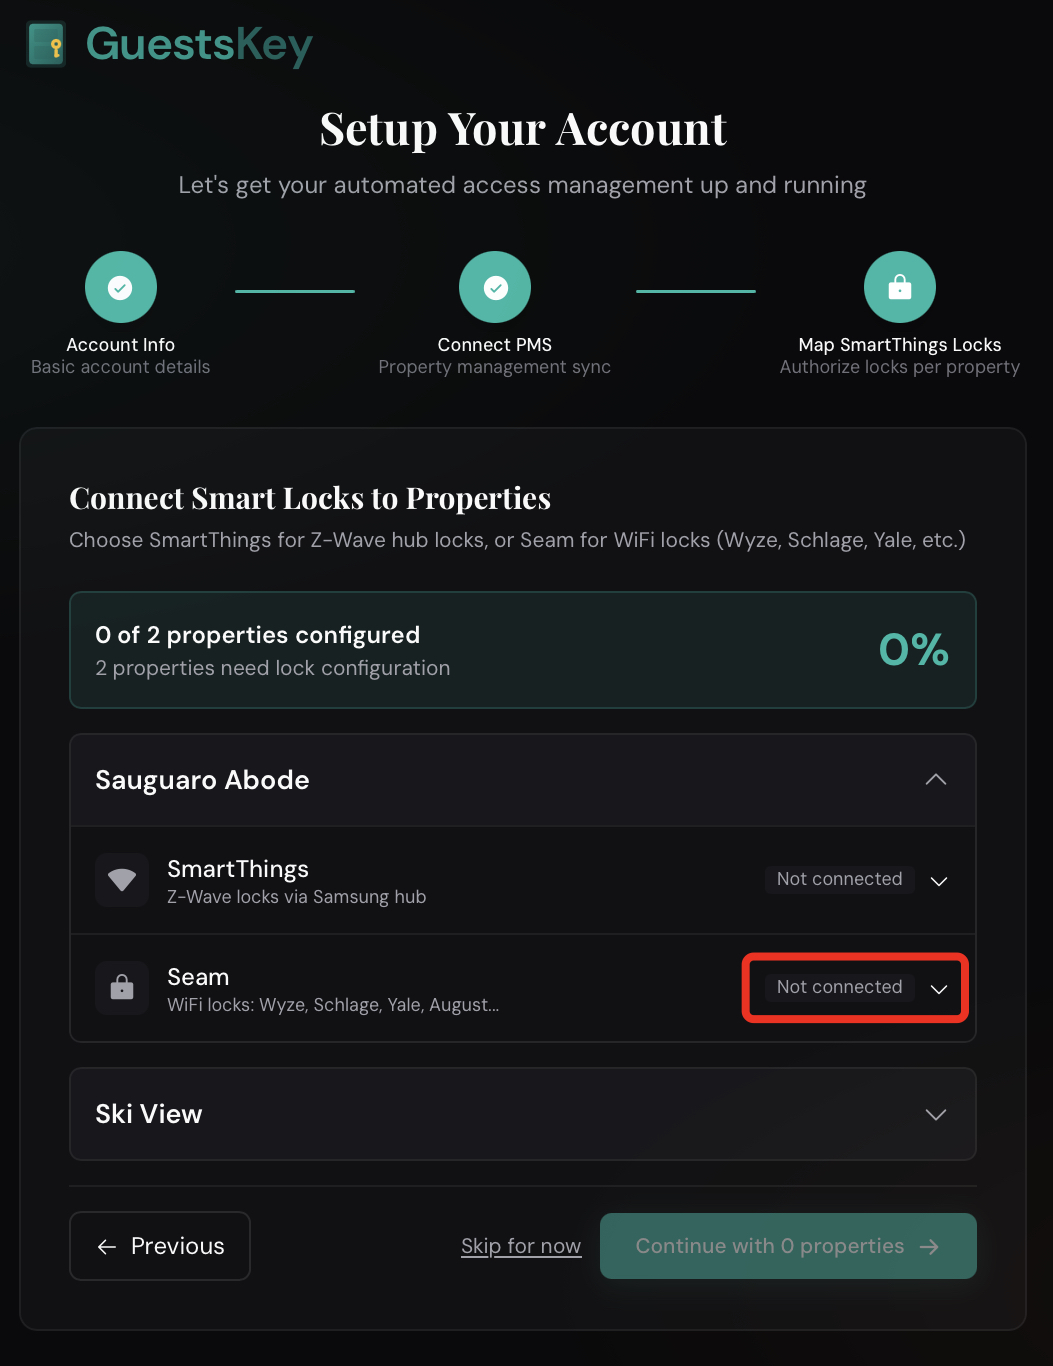
Task: Click the 0% configuration progress indicator
Action: click(x=912, y=649)
